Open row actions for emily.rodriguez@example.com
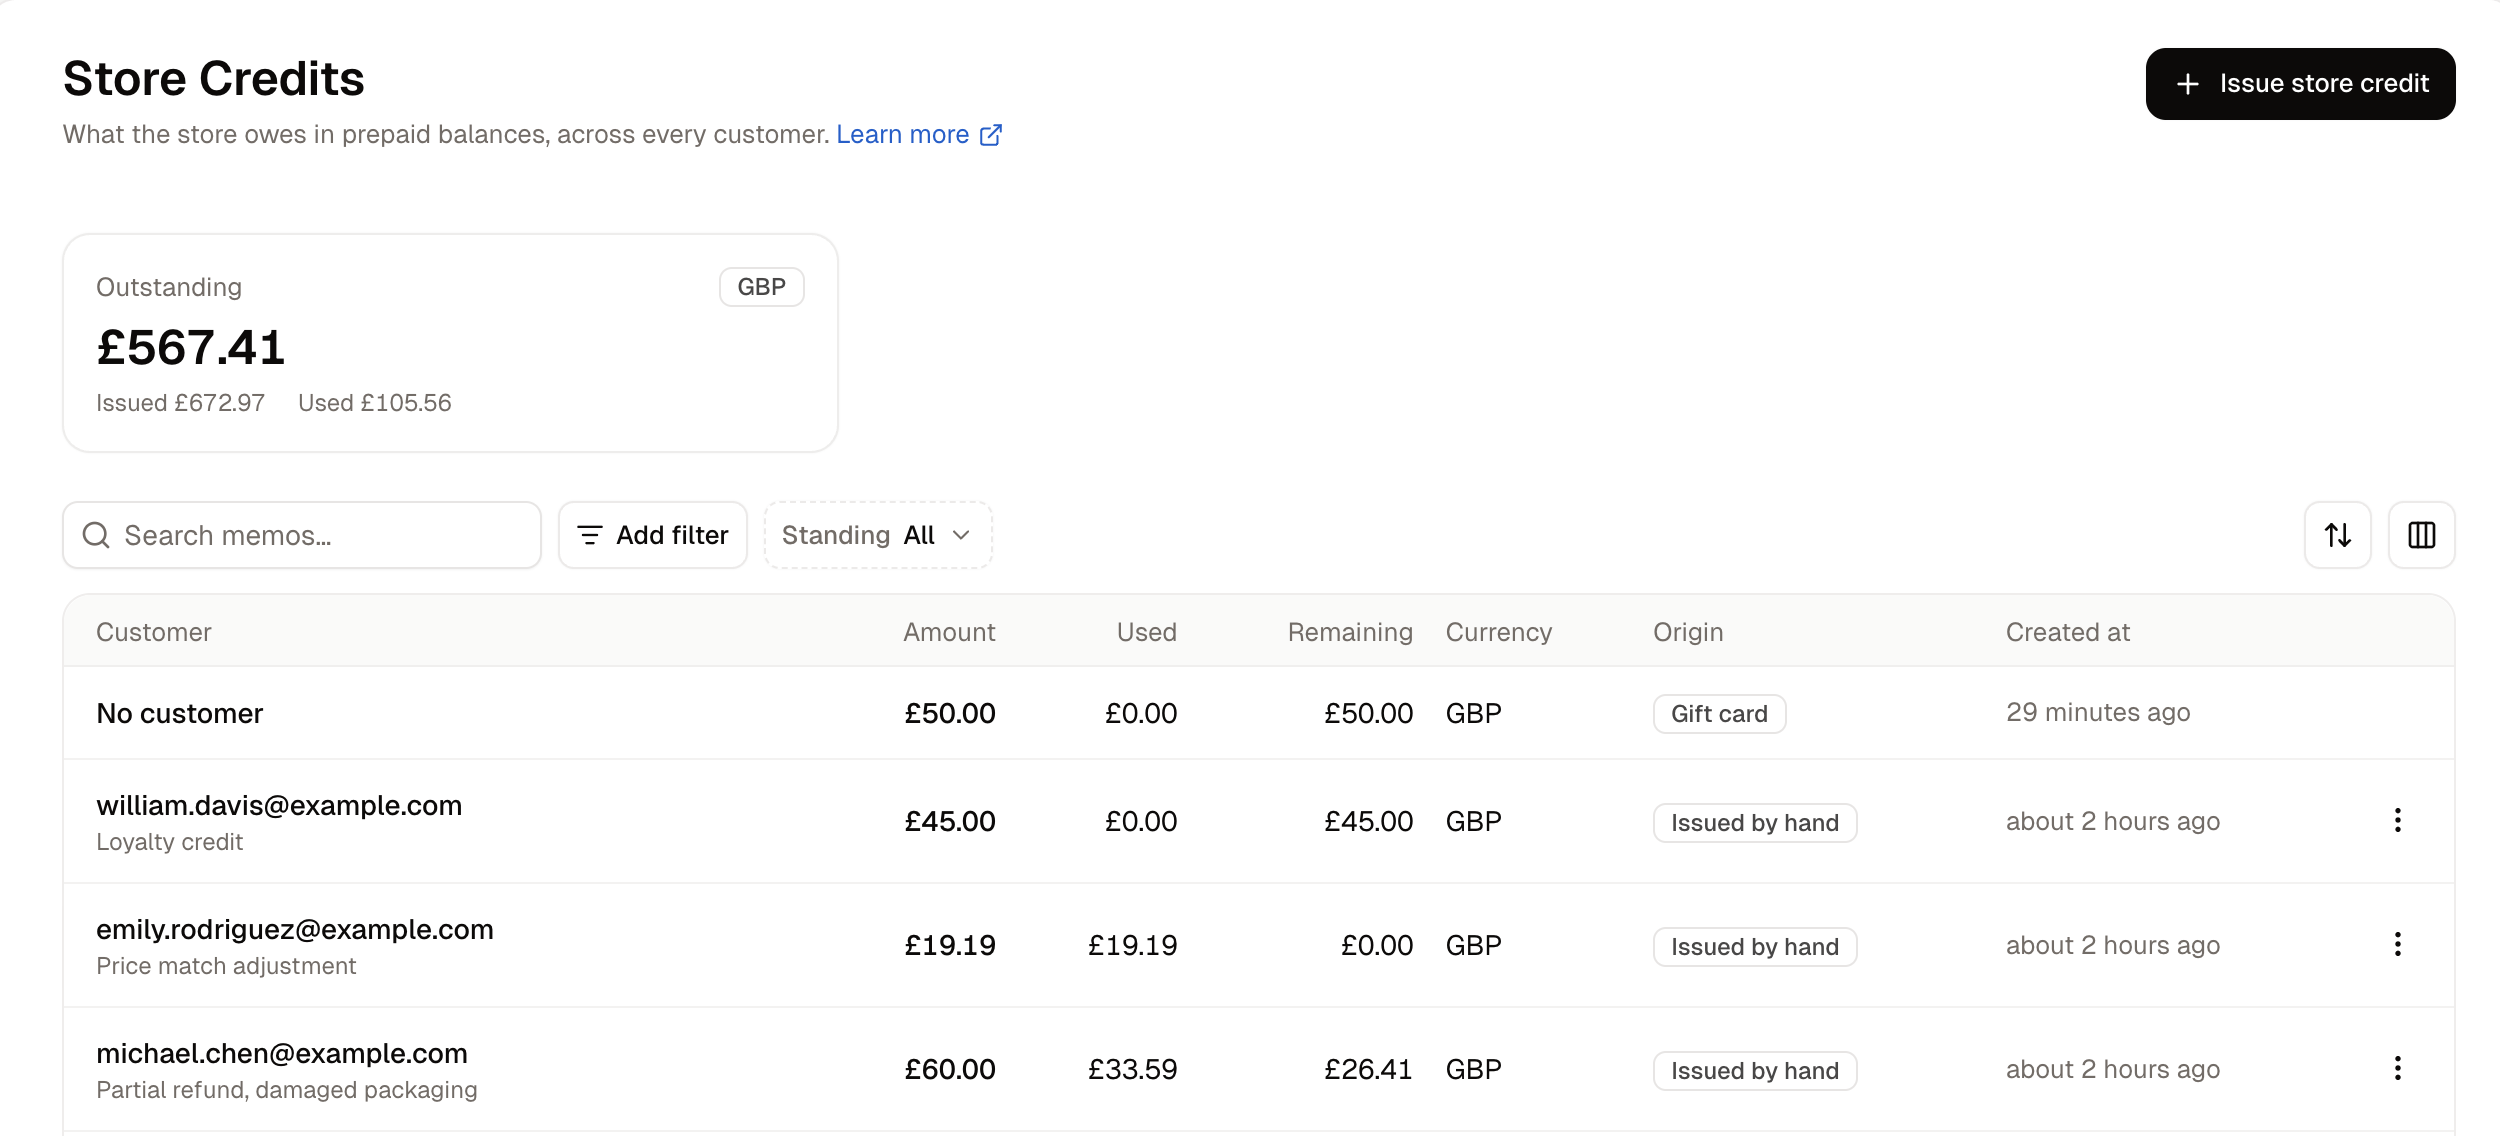 tap(2397, 944)
